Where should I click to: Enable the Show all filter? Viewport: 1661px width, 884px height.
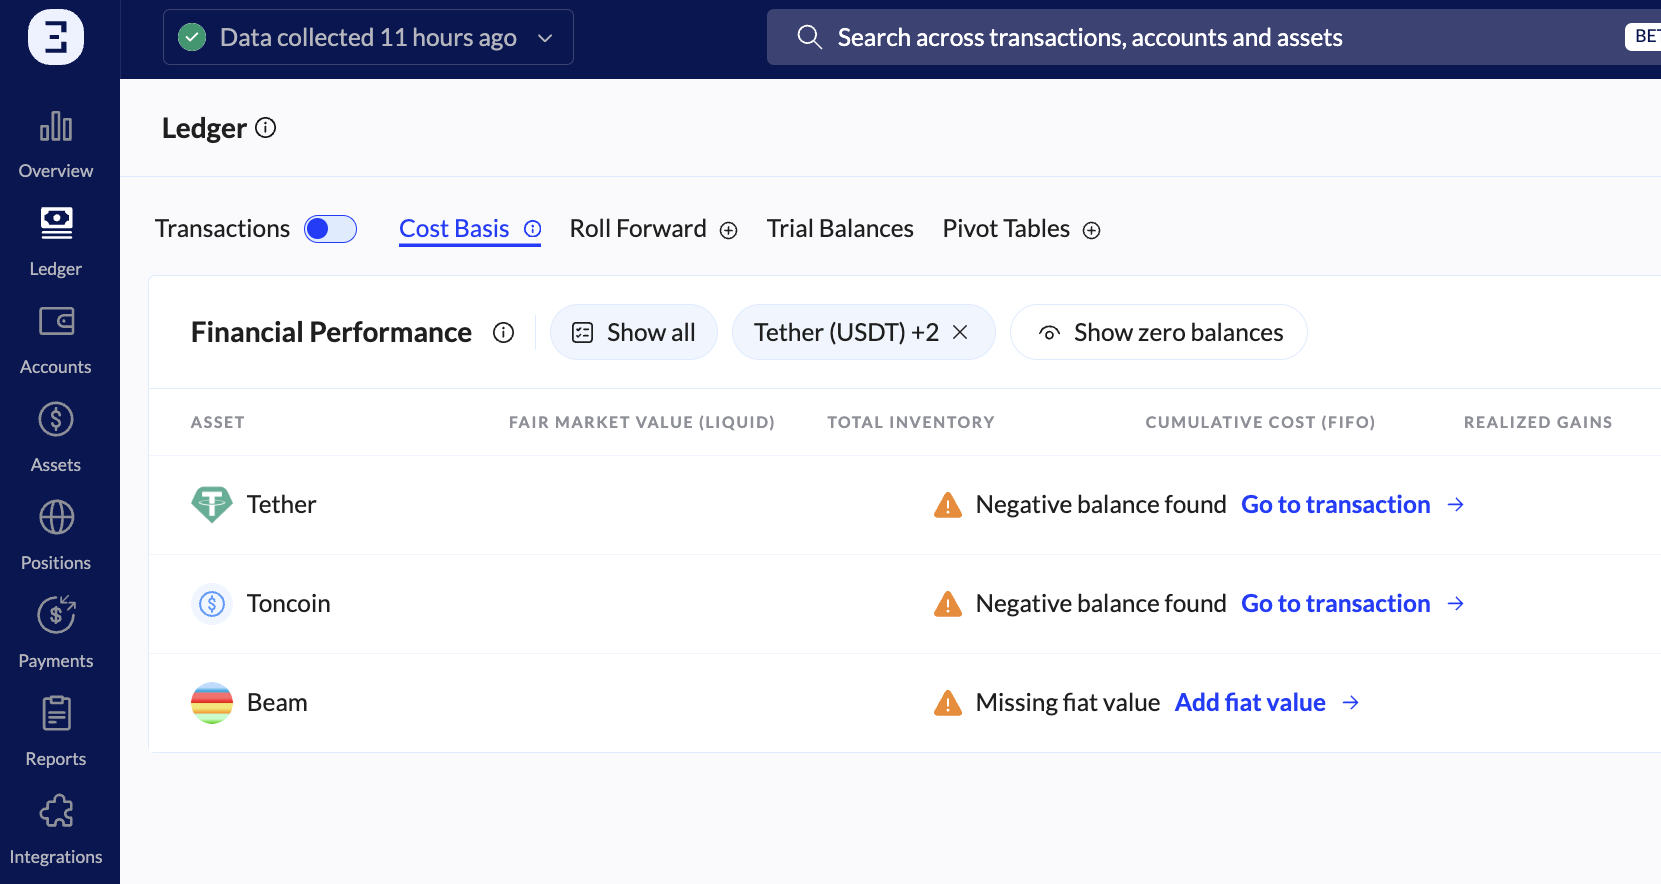tap(634, 333)
